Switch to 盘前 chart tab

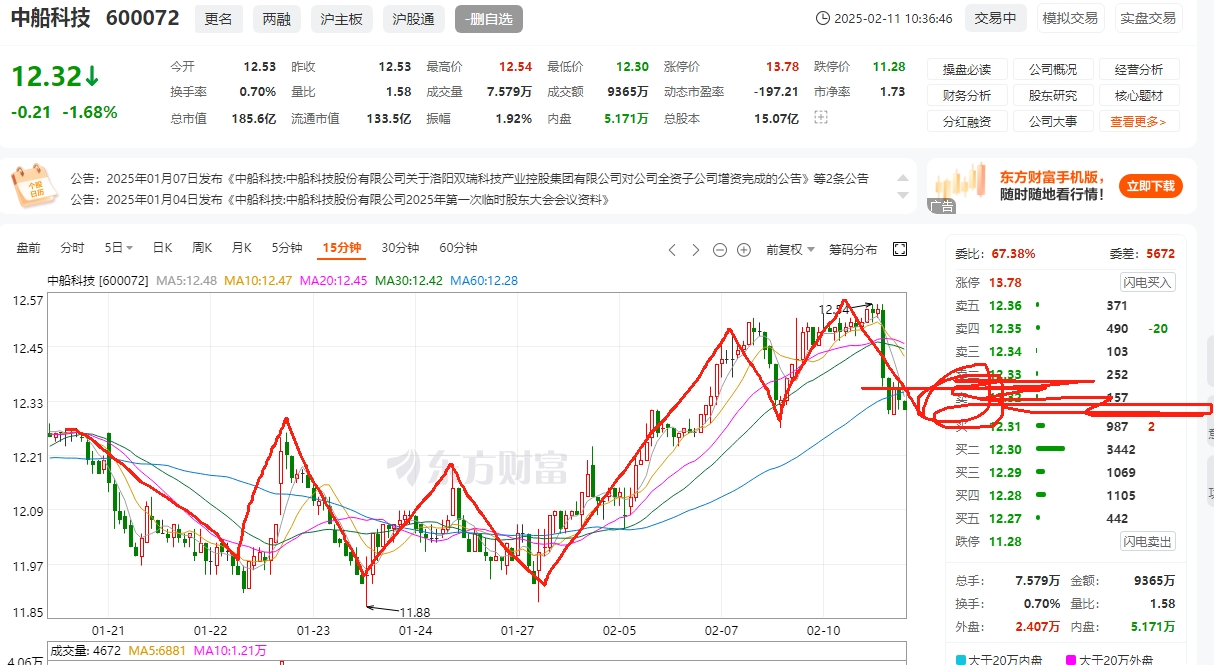(x=29, y=248)
